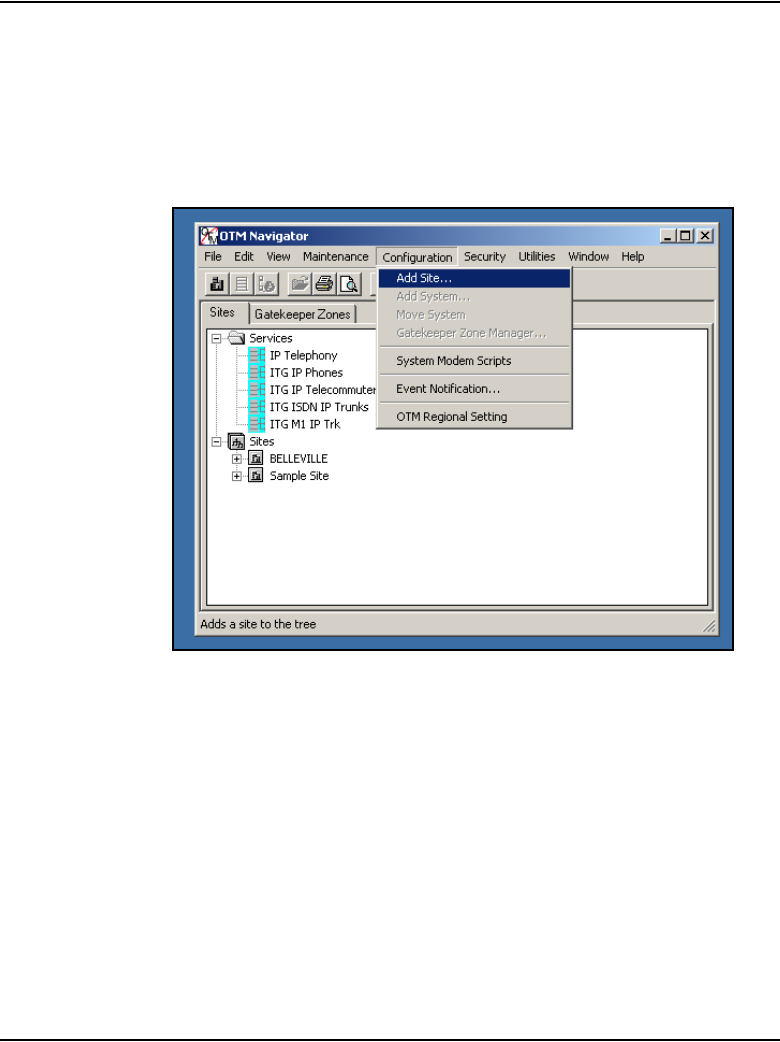This screenshot has height=1042, width=780.
Task: Click the Sites root node icon
Action: [237, 441]
